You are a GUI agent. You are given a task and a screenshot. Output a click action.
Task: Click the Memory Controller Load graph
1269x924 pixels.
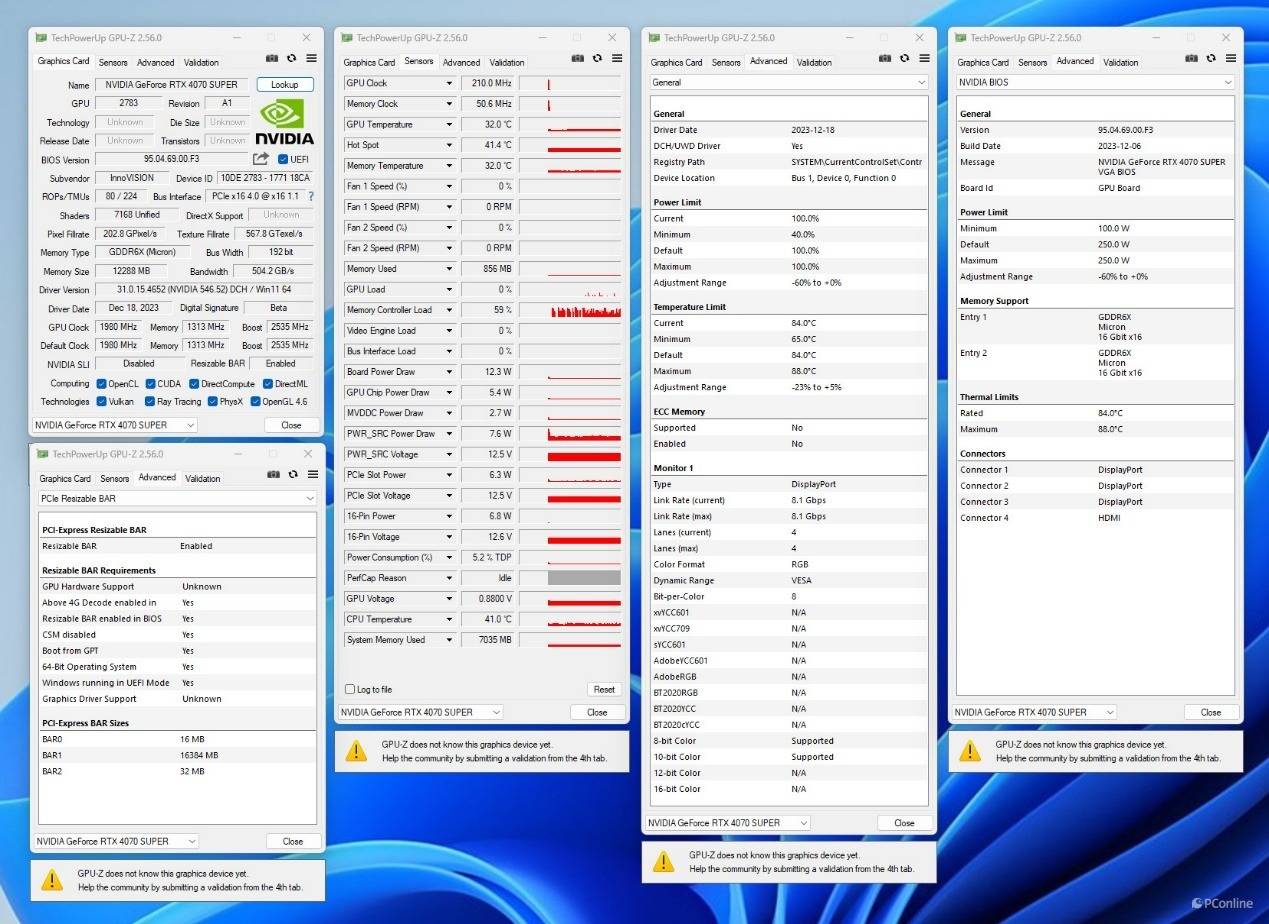(584, 310)
